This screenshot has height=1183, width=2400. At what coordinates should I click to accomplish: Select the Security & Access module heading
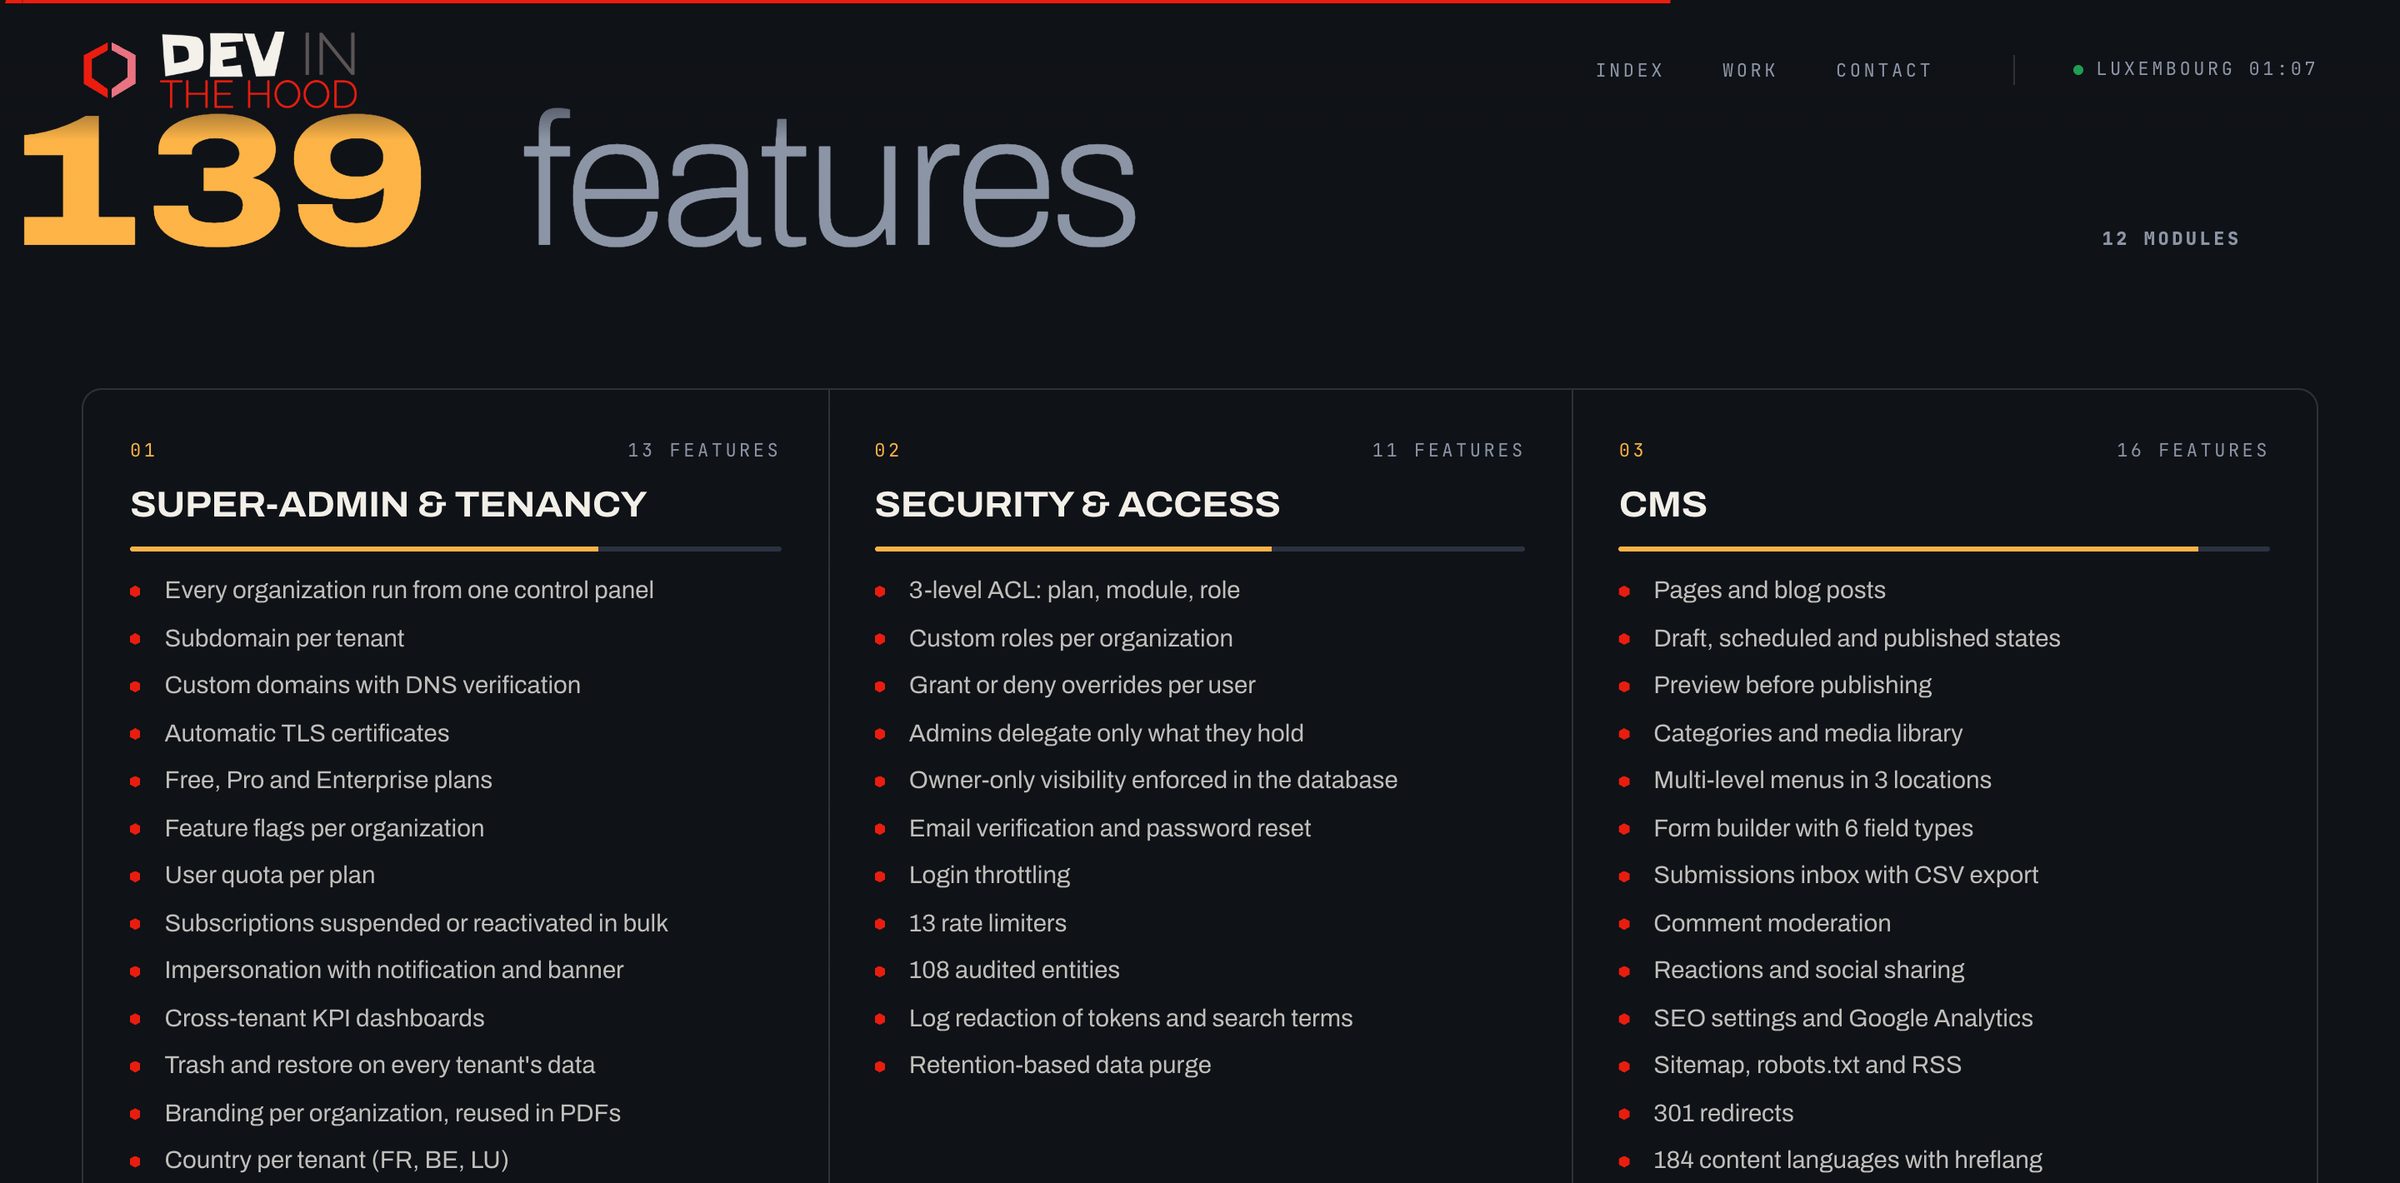(x=1077, y=504)
